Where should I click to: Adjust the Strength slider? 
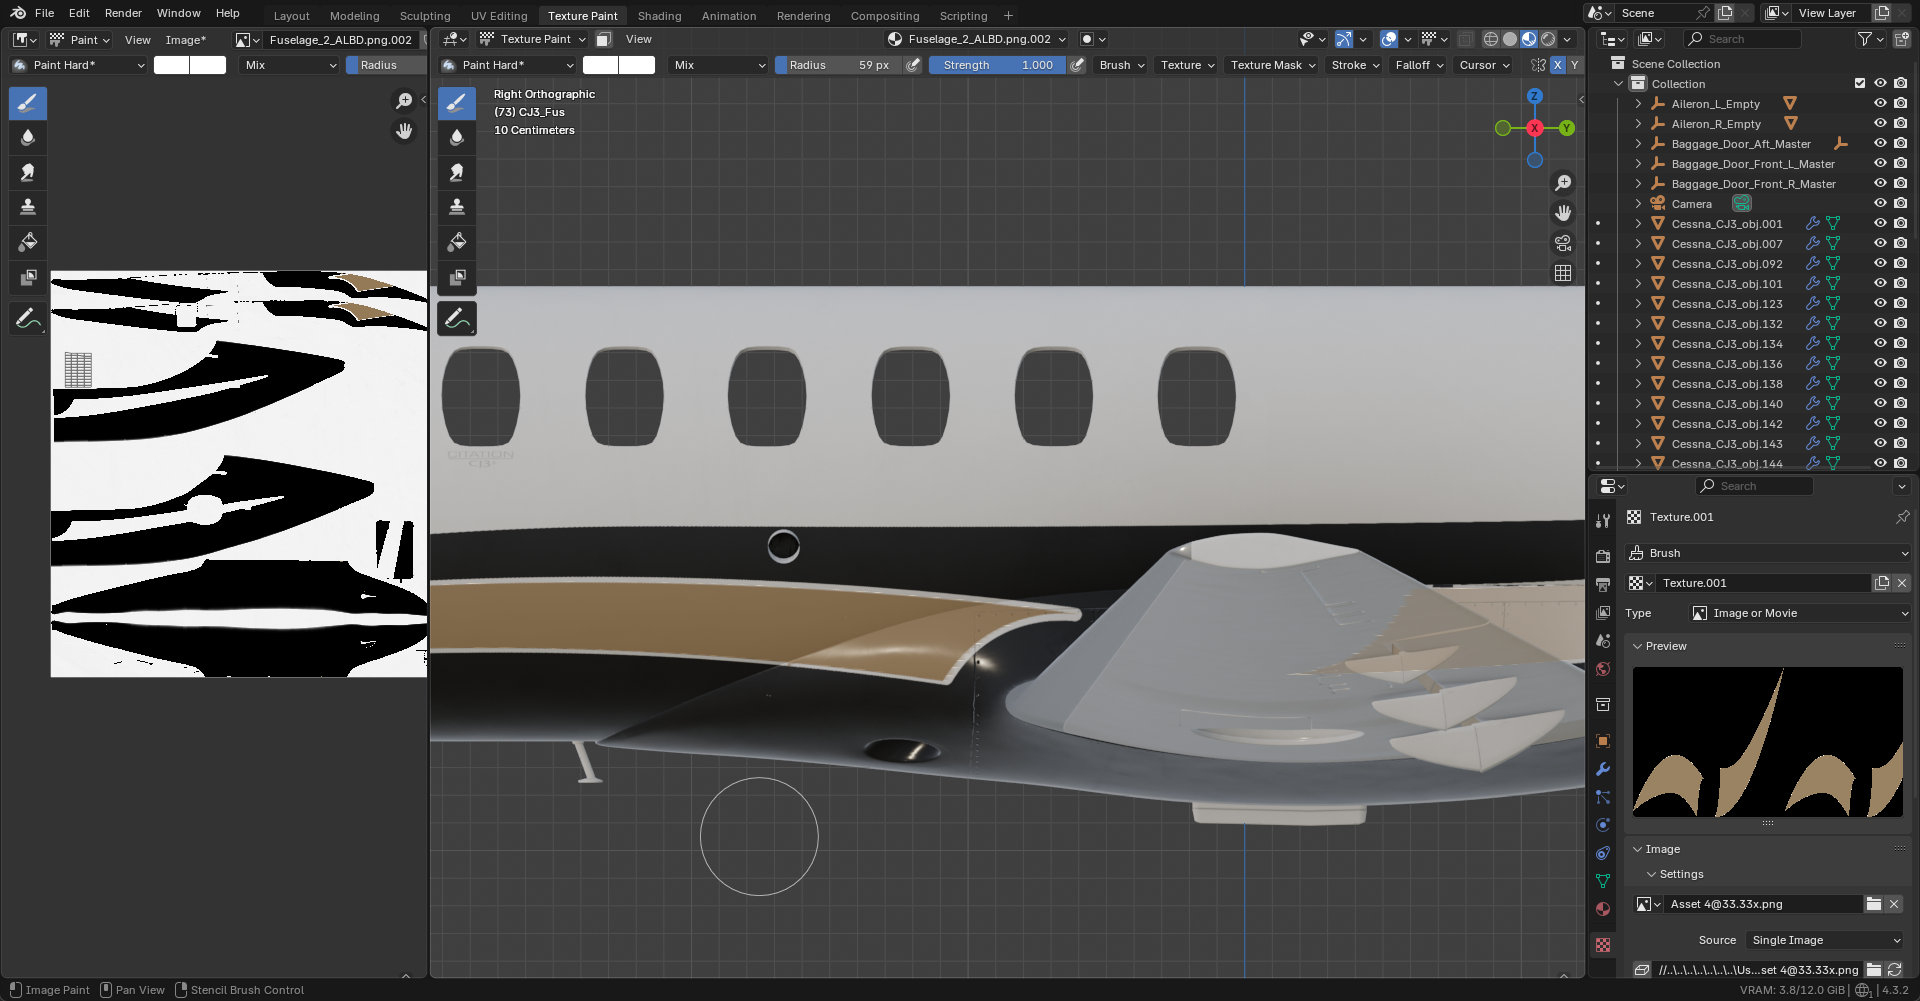click(x=997, y=65)
